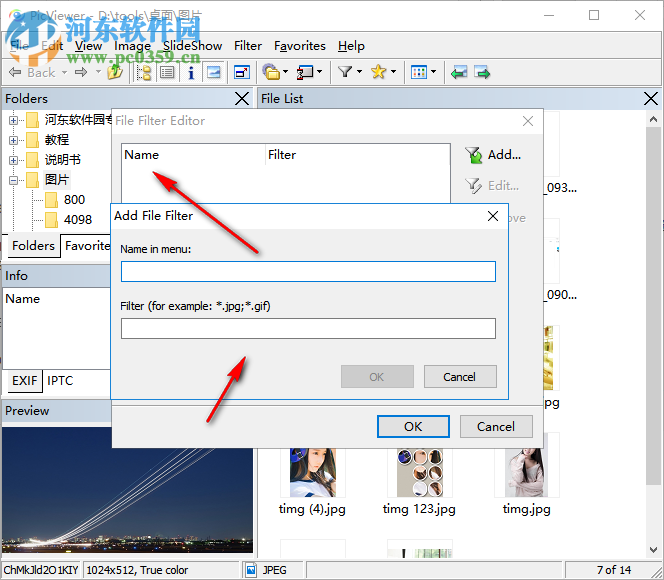This screenshot has width=664, height=580.
Task: Click the Name column header in filter list
Action: tap(193, 155)
